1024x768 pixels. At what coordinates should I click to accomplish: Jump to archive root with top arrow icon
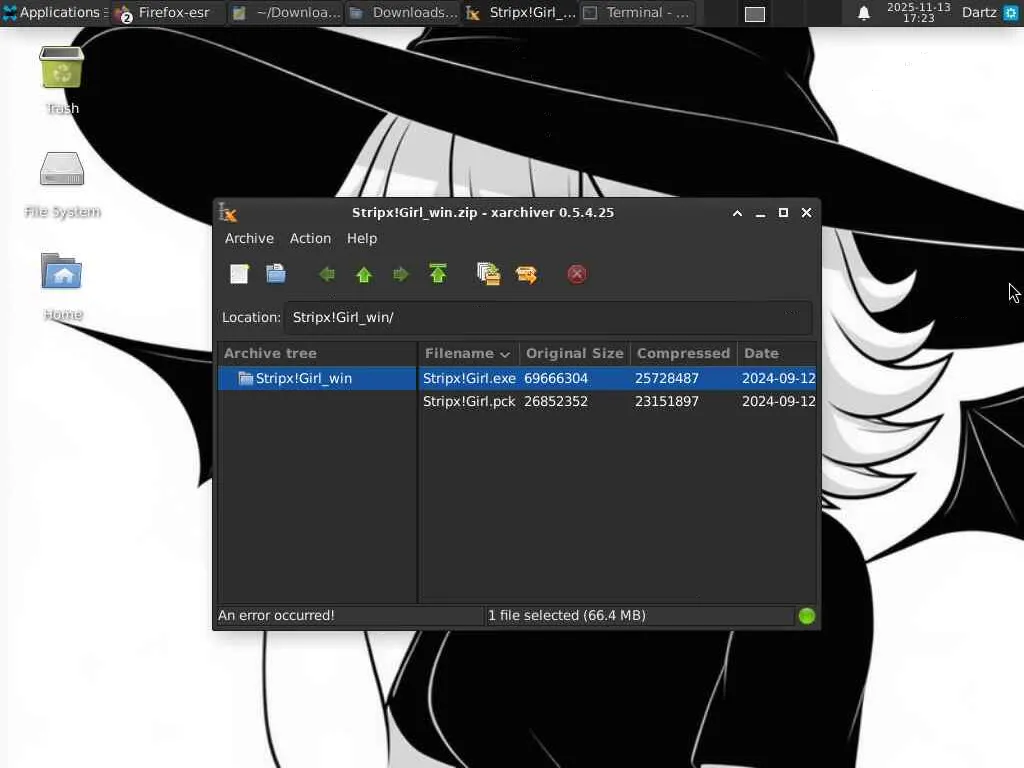pos(438,274)
